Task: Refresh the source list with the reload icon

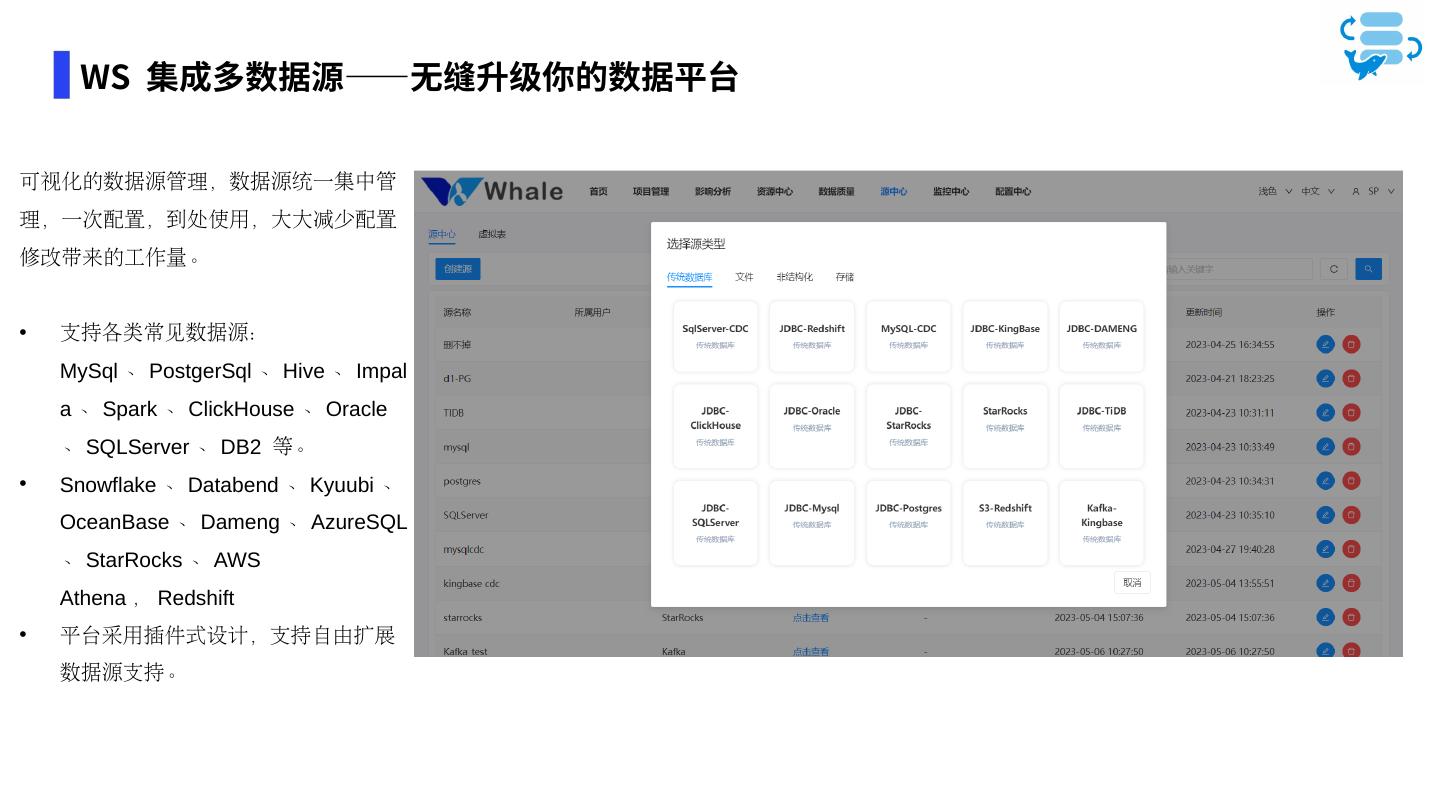Action: [1333, 269]
